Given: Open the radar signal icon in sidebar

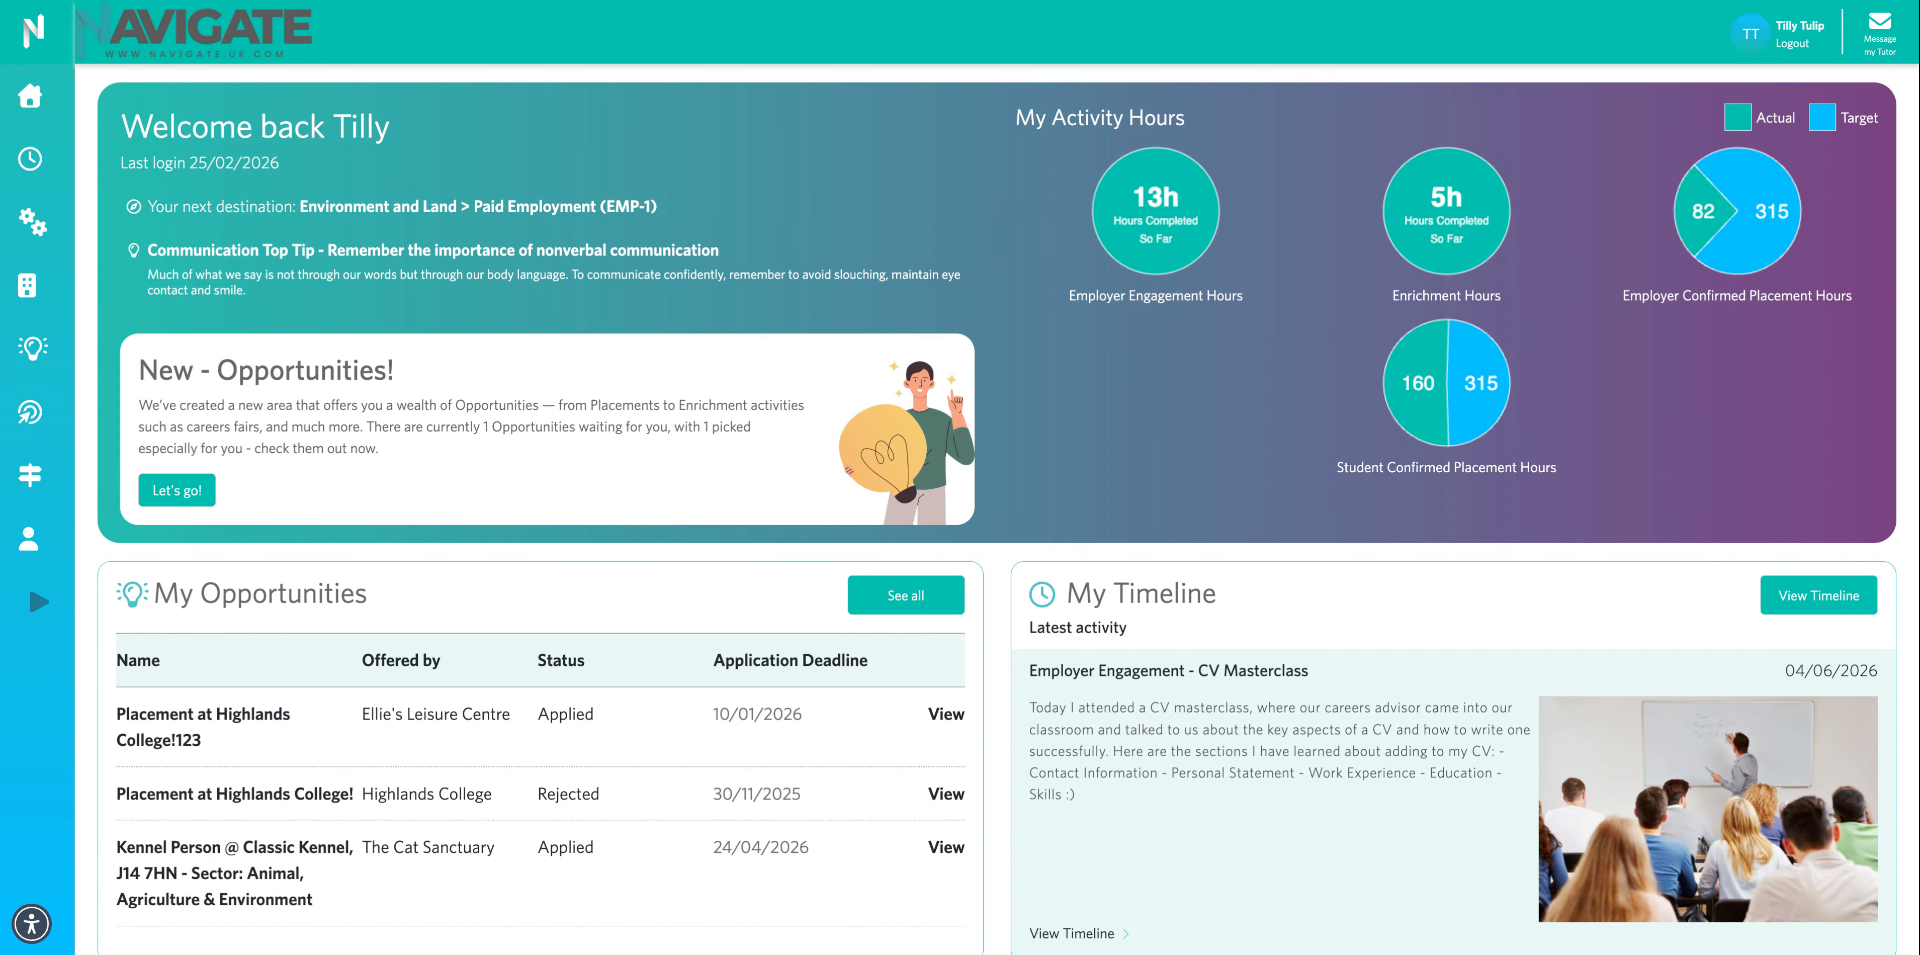Looking at the screenshot, I should [x=30, y=412].
